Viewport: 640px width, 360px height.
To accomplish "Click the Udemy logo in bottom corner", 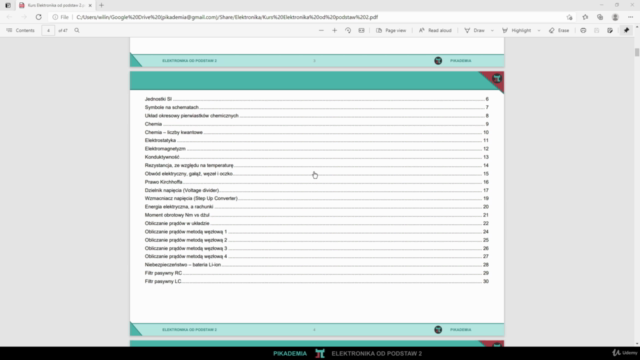I will (624, 353).
